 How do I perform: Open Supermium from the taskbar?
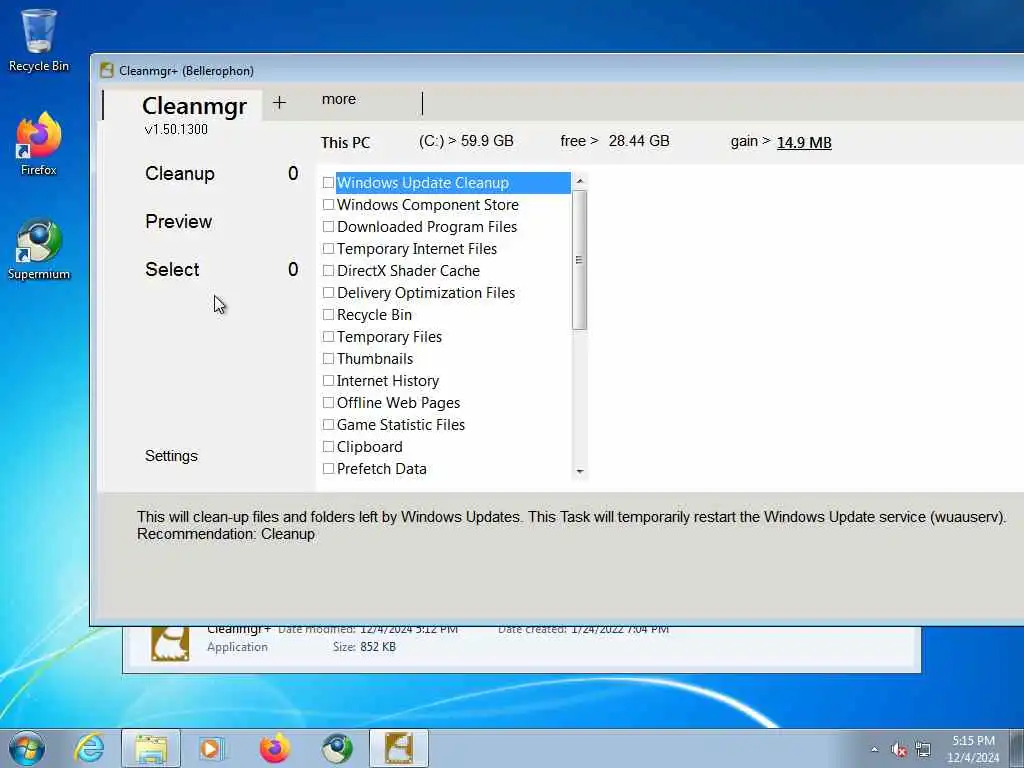(x=337, y=748)
